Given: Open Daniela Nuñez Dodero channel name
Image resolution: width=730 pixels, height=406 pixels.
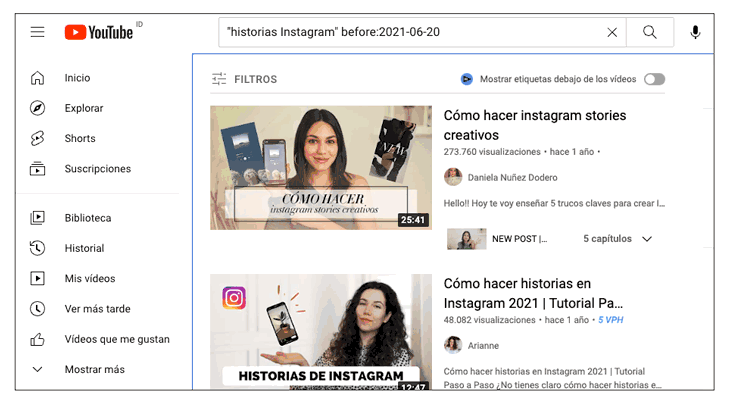Looking at the screenshot, I should point(512,177).
